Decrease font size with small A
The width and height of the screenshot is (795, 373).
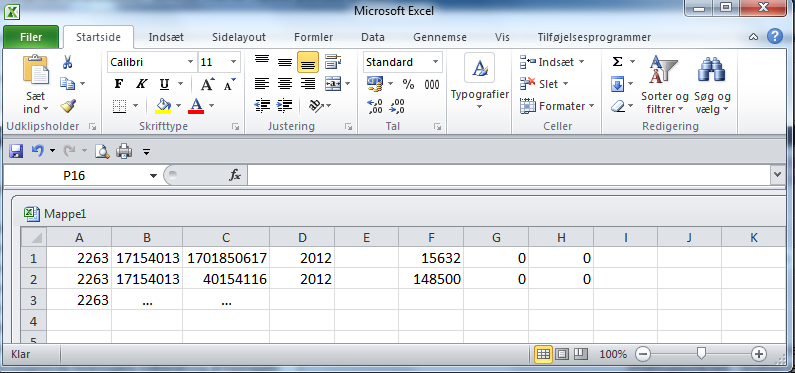tap(230, 84)
